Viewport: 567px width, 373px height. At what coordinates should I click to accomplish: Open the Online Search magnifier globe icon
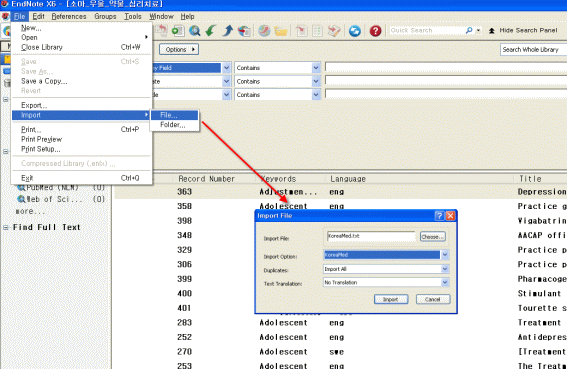[x=195, y=31]
